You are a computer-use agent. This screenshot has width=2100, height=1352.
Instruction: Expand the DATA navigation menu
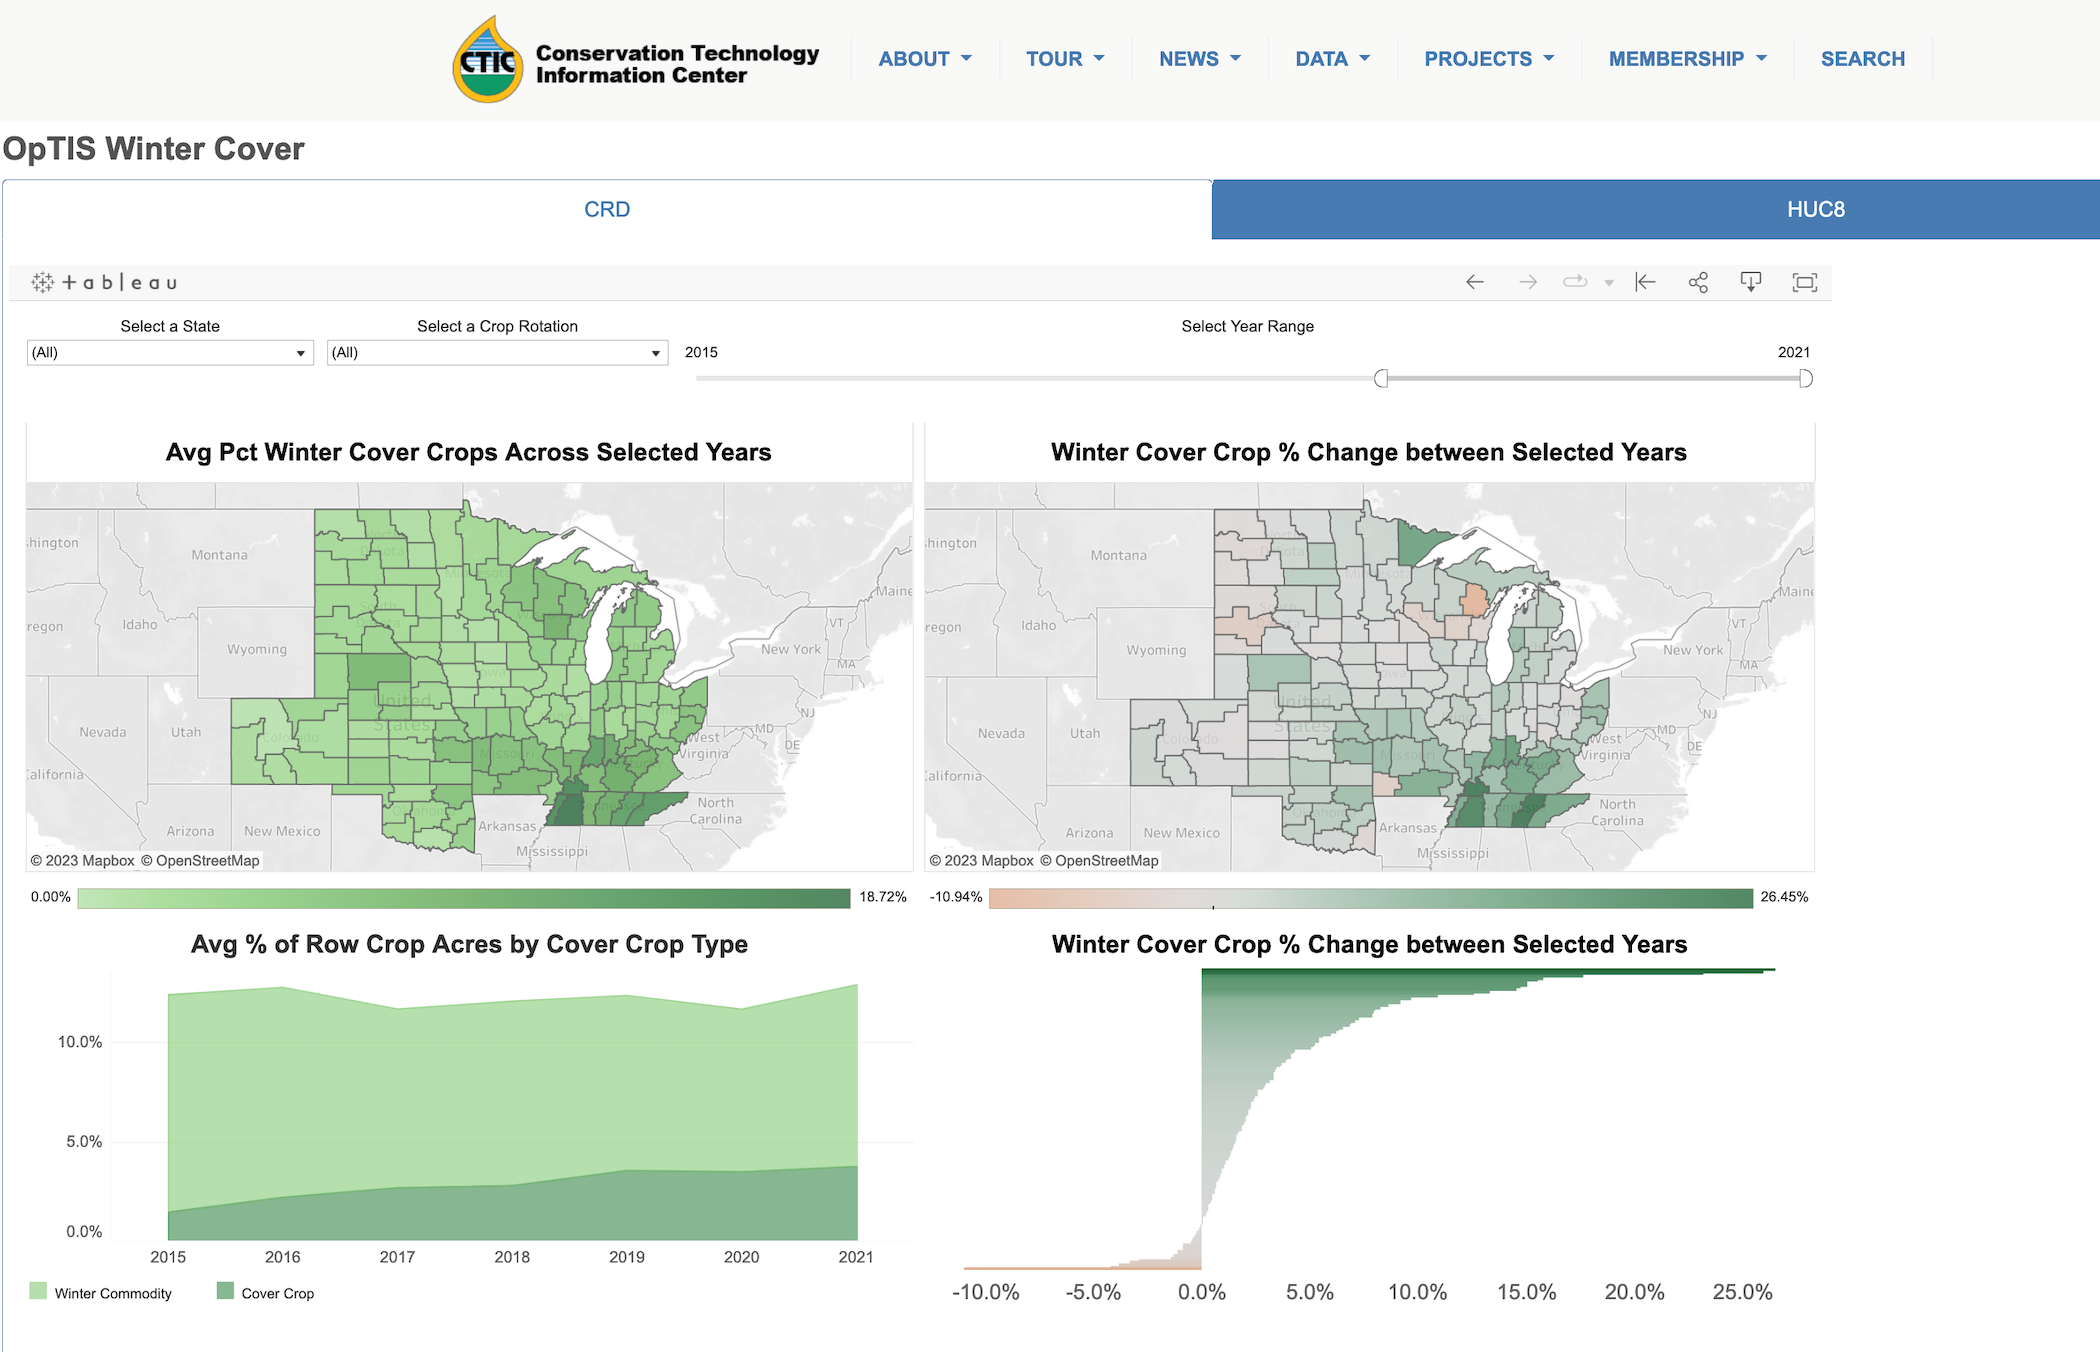pos(1332,59)
